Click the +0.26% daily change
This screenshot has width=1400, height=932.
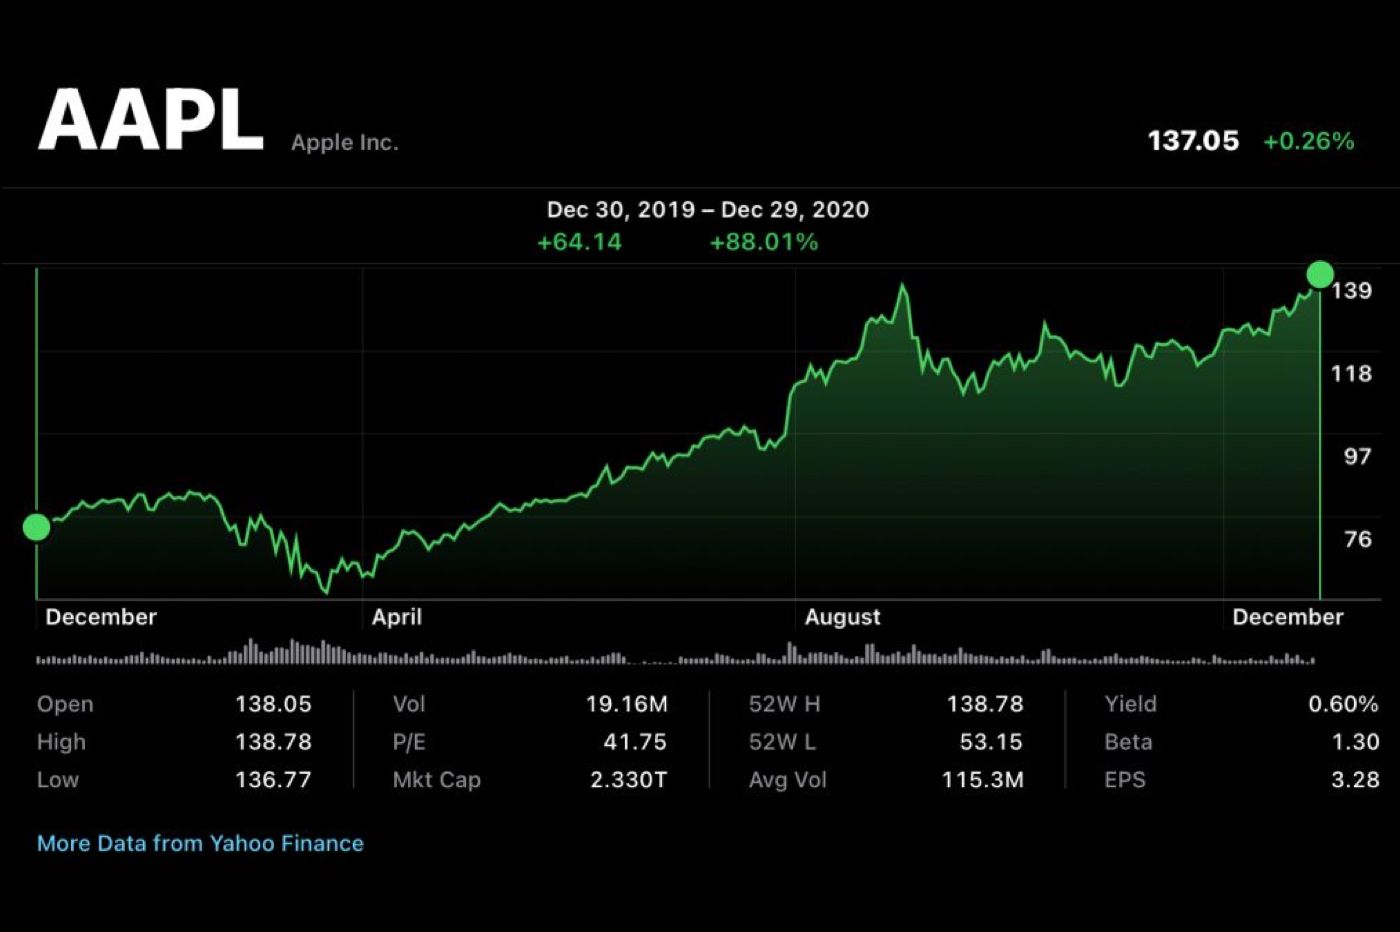1308,141
